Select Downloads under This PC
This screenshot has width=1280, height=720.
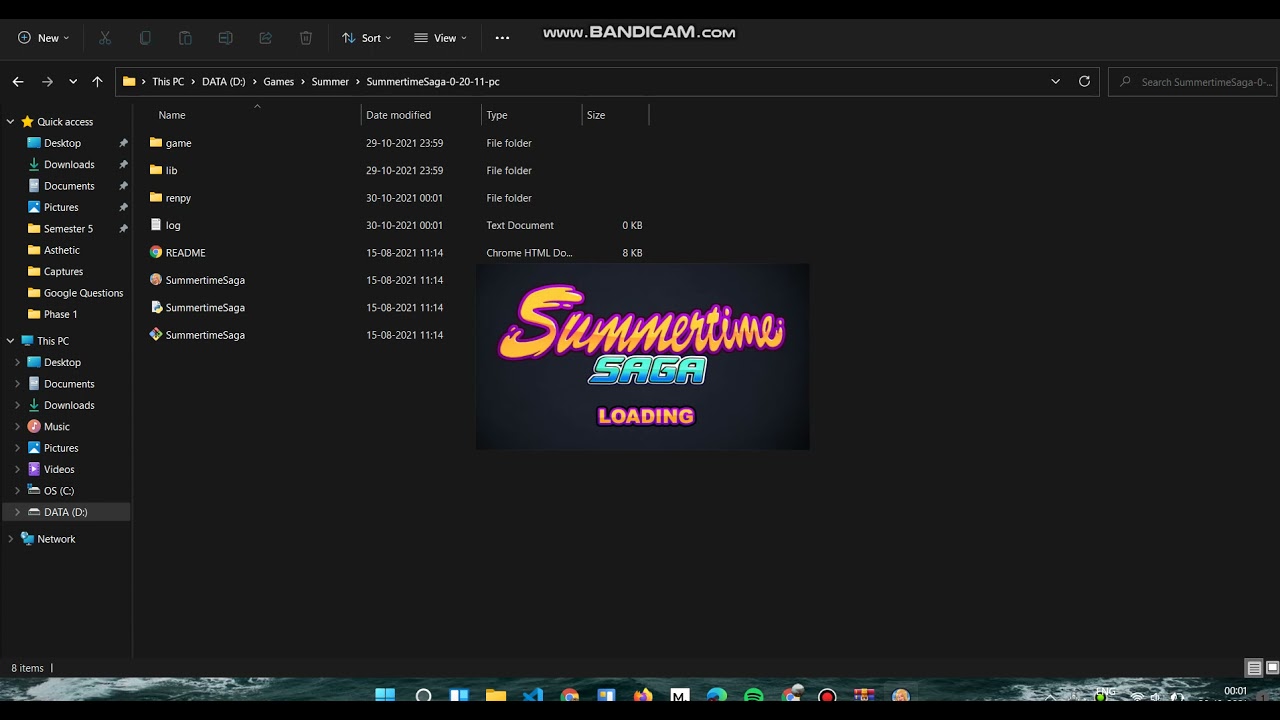pyautogui.click(x=69, y=405)
